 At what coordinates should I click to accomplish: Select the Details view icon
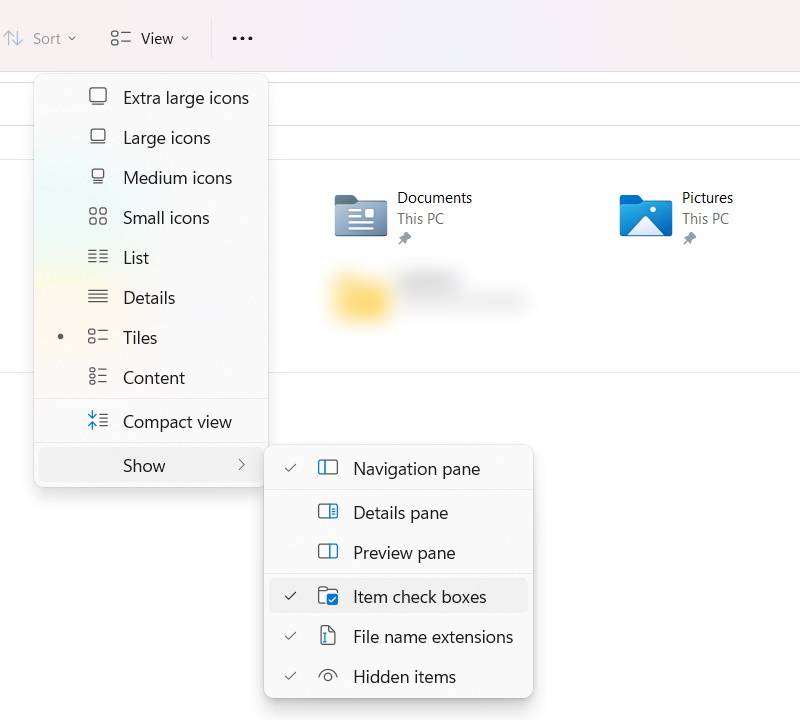pyautogui.click(x=148, y=297)
